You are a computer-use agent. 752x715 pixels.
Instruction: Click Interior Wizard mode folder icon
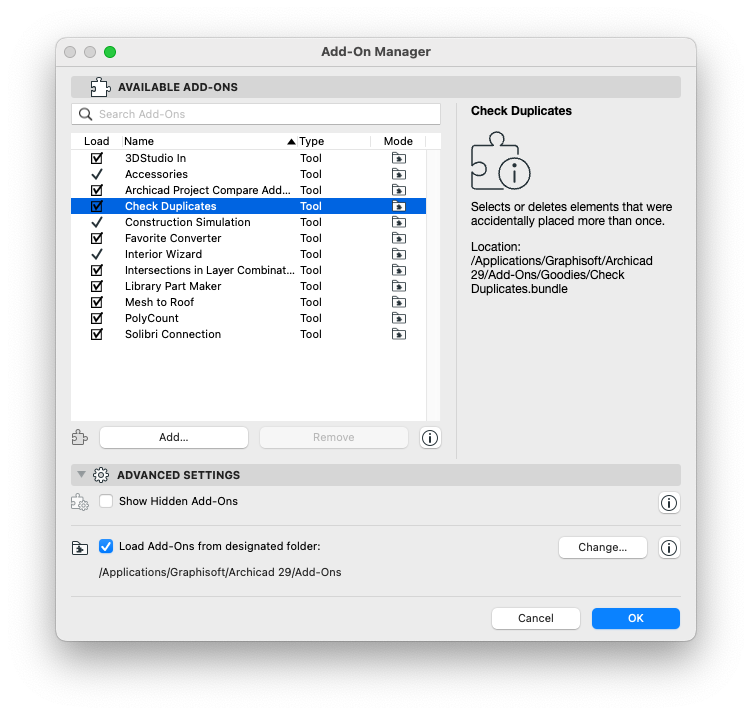coord(399,254)
